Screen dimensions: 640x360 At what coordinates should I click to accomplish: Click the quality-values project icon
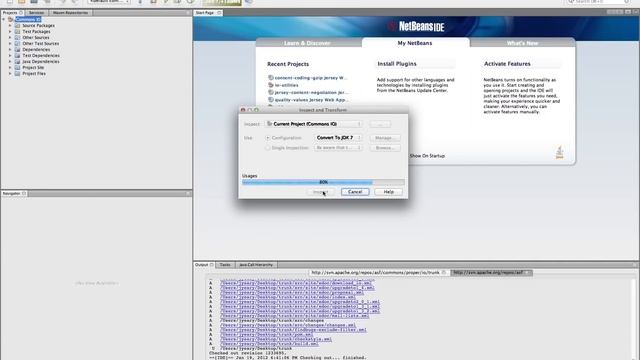(271, 100)
